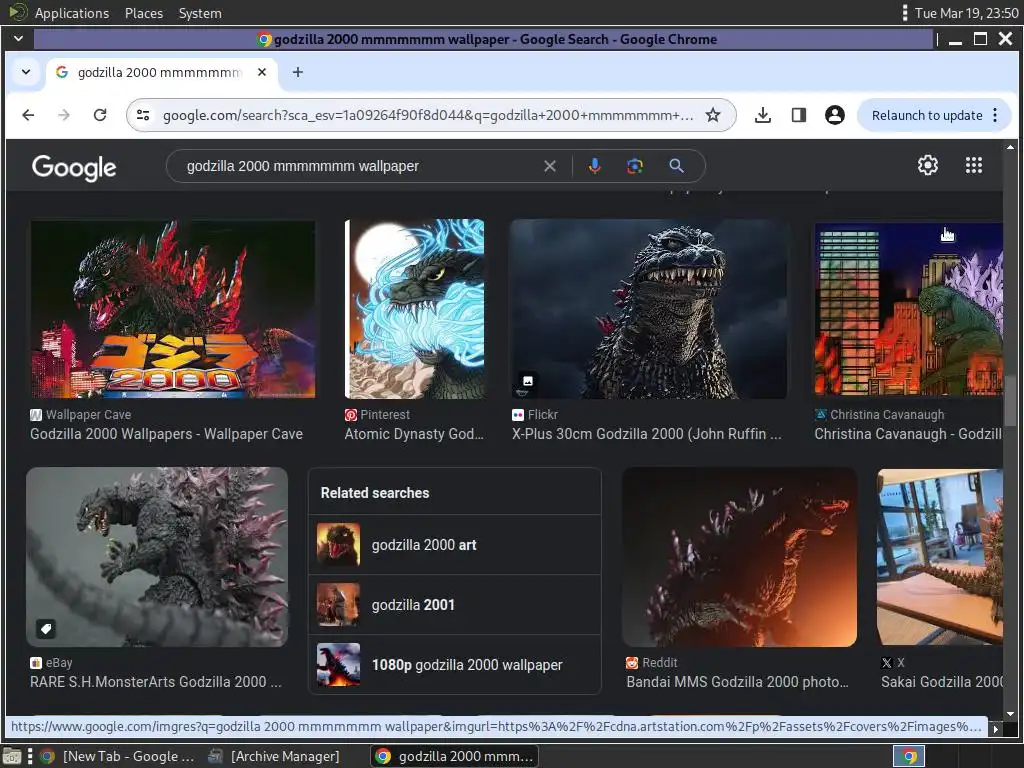Image resolution: width=1024 pixels, height=768 pixels.
Task: Select the godzilla 2000 mmmmmmm tab
Action: pyautogui.click(x=161, y=72)
